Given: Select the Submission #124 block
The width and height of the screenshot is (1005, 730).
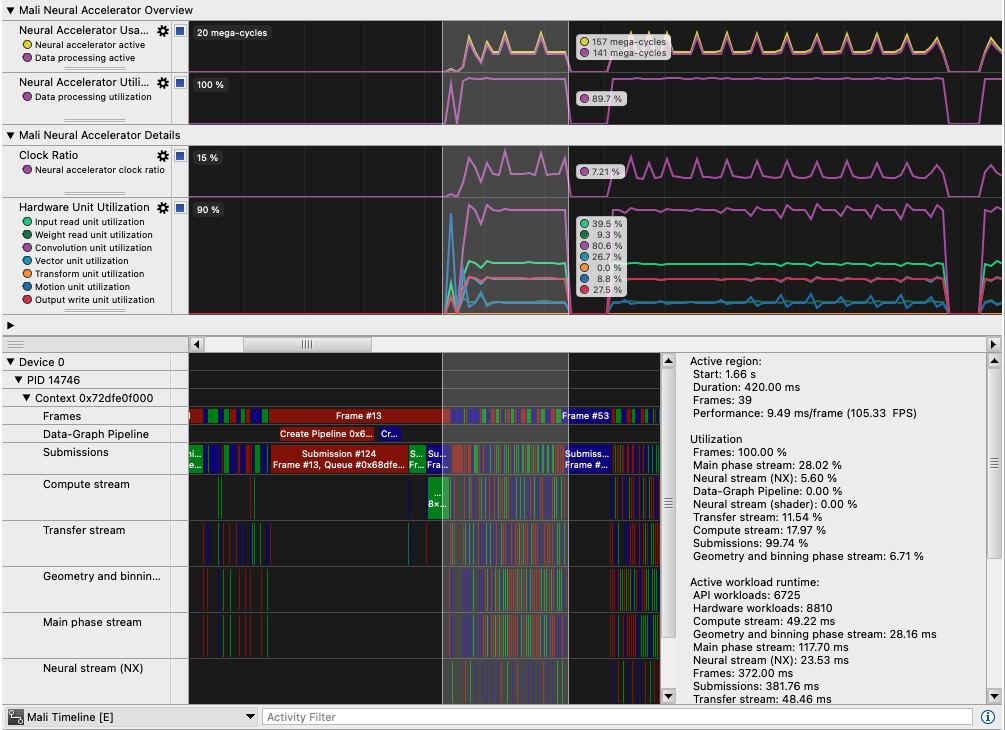Looking at the screenshot, I should (339, 459).
